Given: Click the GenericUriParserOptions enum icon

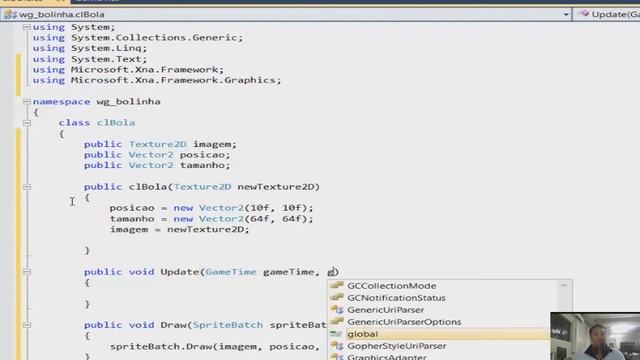Looking at the screenshot, I should coord(337,321).
